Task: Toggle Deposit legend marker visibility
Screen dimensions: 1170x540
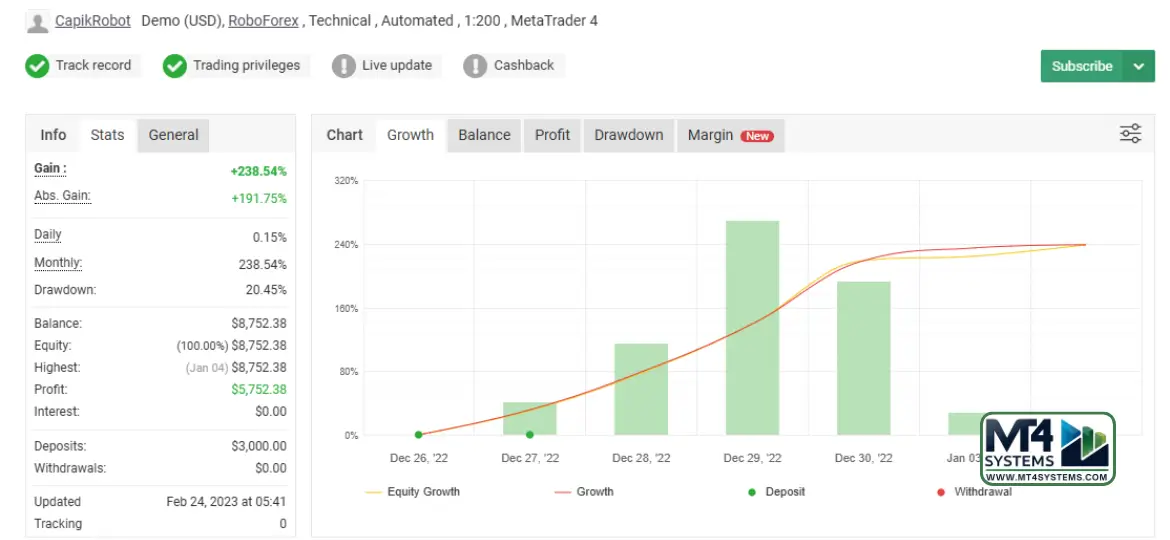Action: pyautogui.click(x=776, y=492)
